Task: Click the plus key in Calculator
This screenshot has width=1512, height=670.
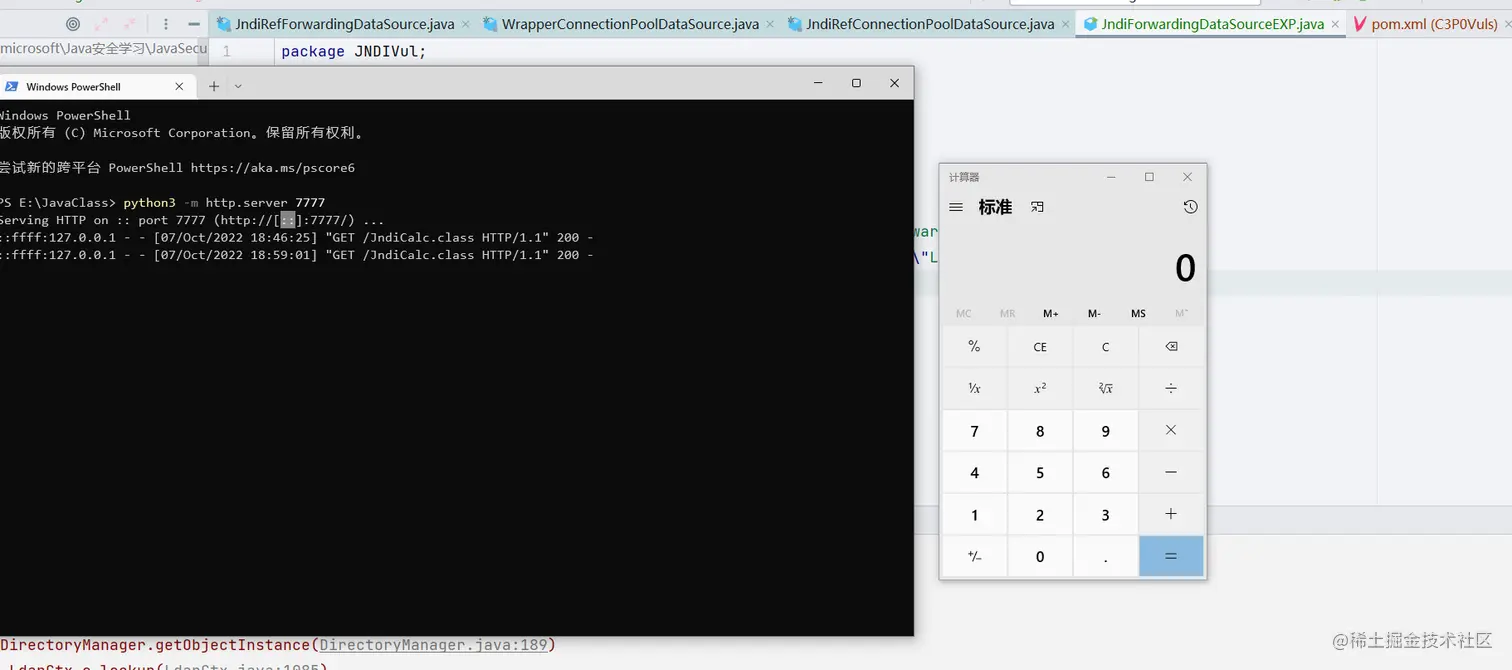Action: coord(1171,514)
